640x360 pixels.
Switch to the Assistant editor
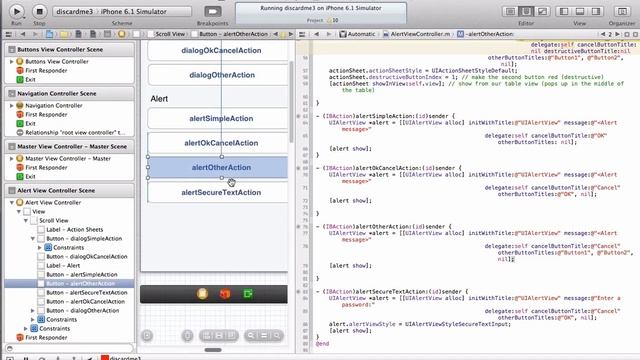[x=526, y=11]
